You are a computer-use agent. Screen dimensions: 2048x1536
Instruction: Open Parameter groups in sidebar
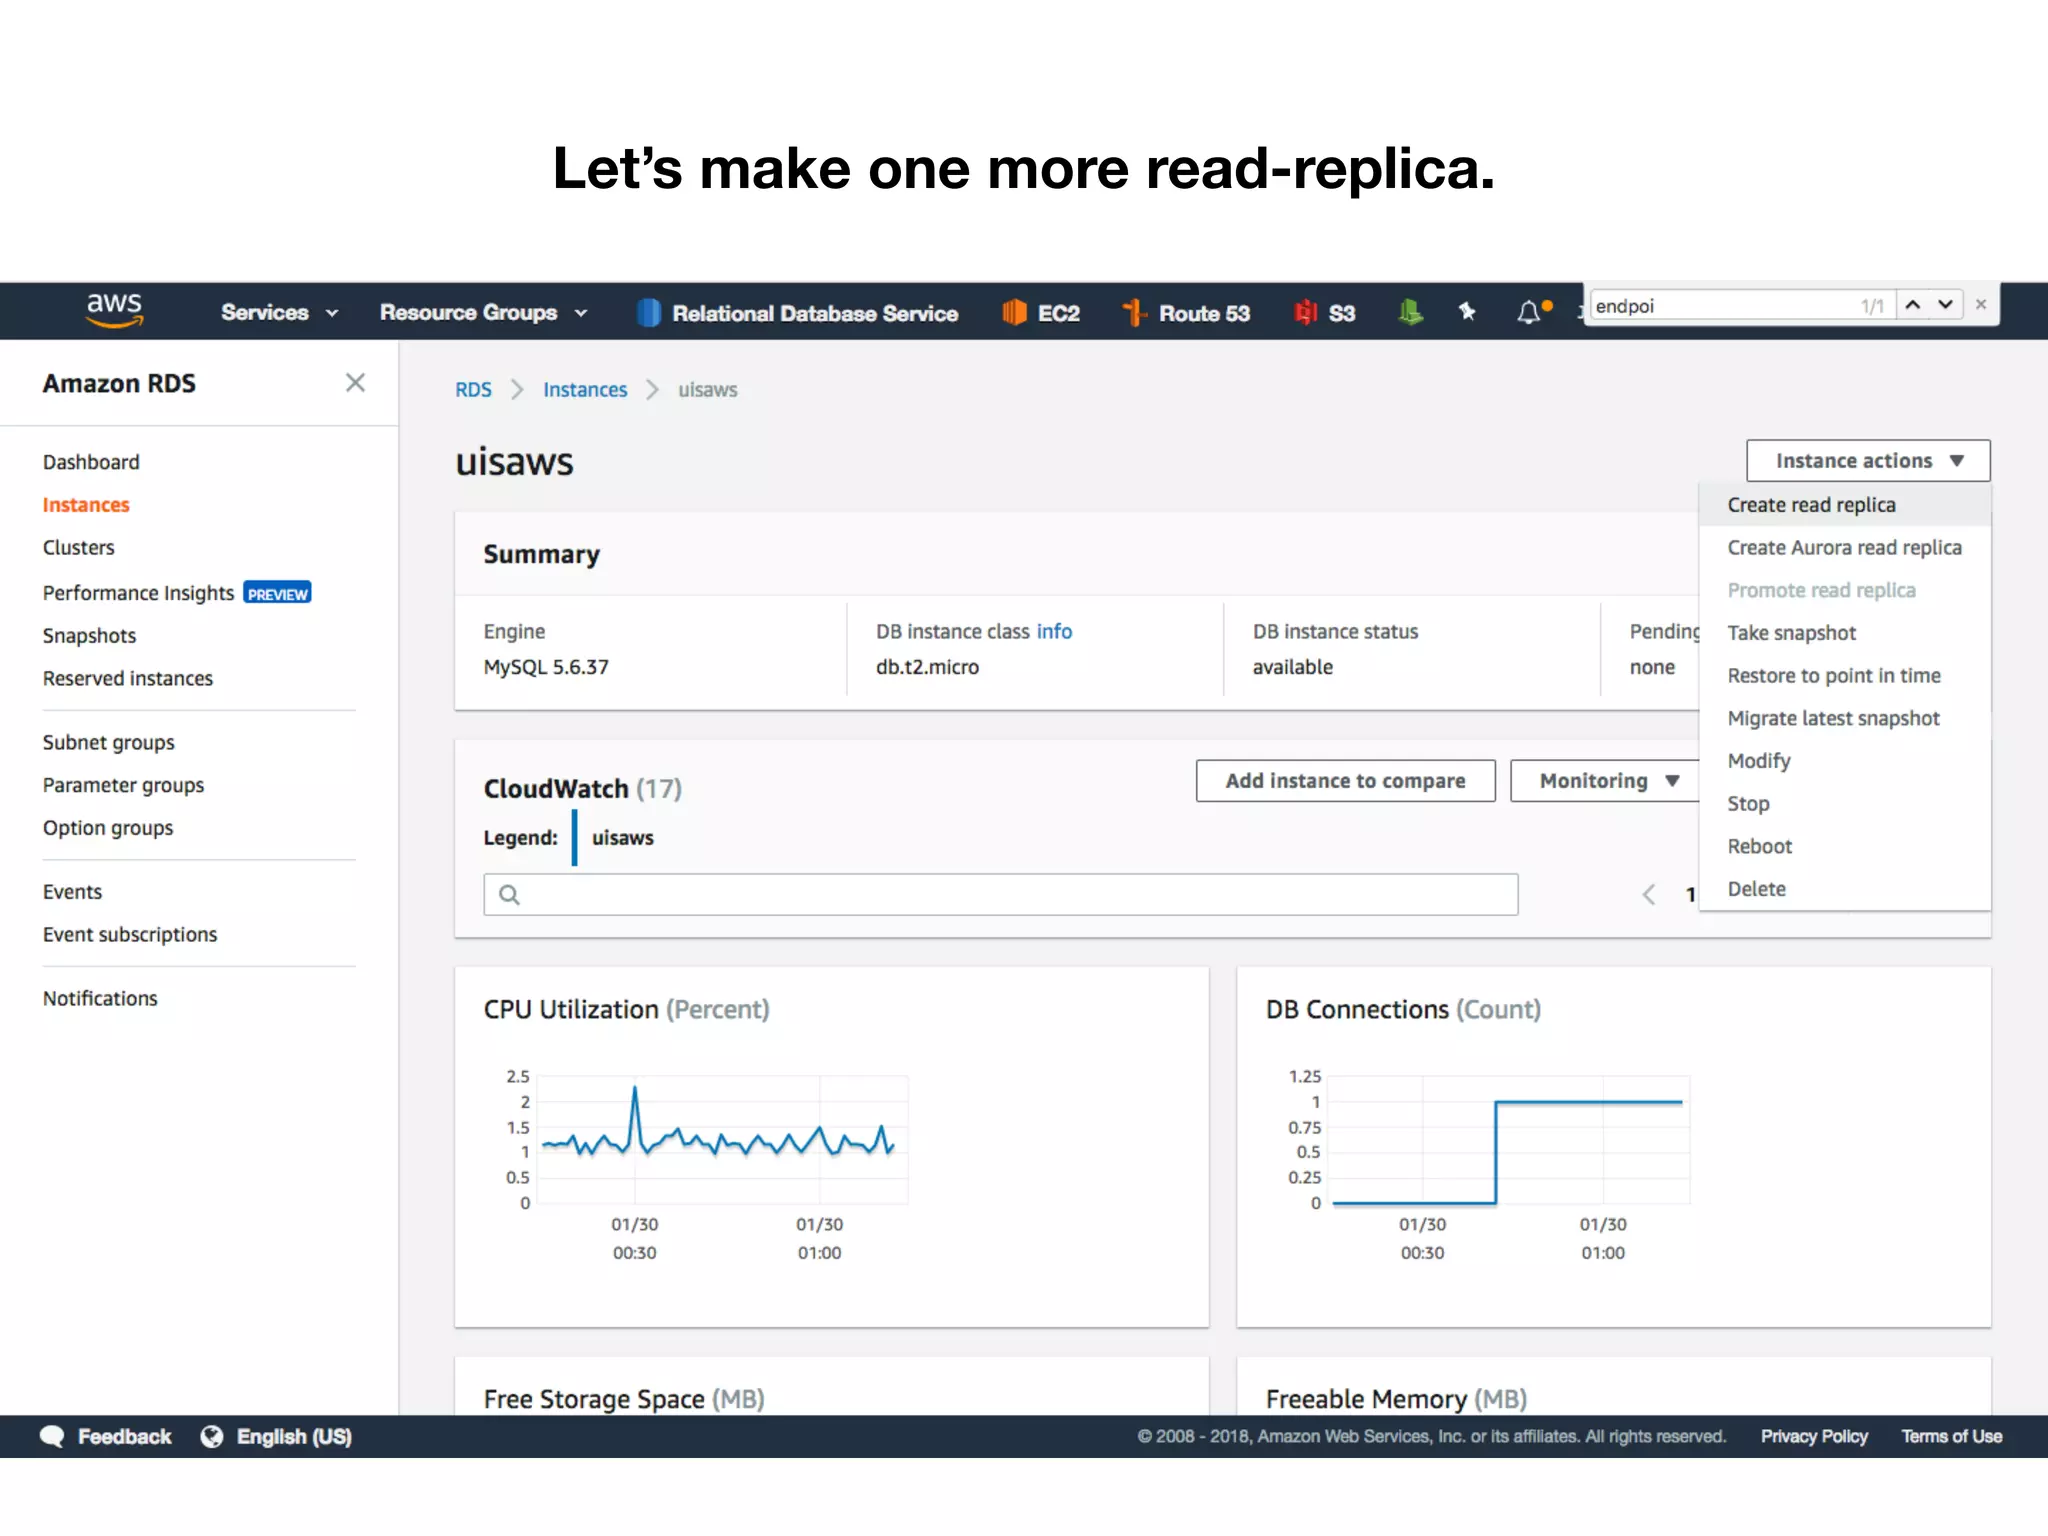point(123,786)
